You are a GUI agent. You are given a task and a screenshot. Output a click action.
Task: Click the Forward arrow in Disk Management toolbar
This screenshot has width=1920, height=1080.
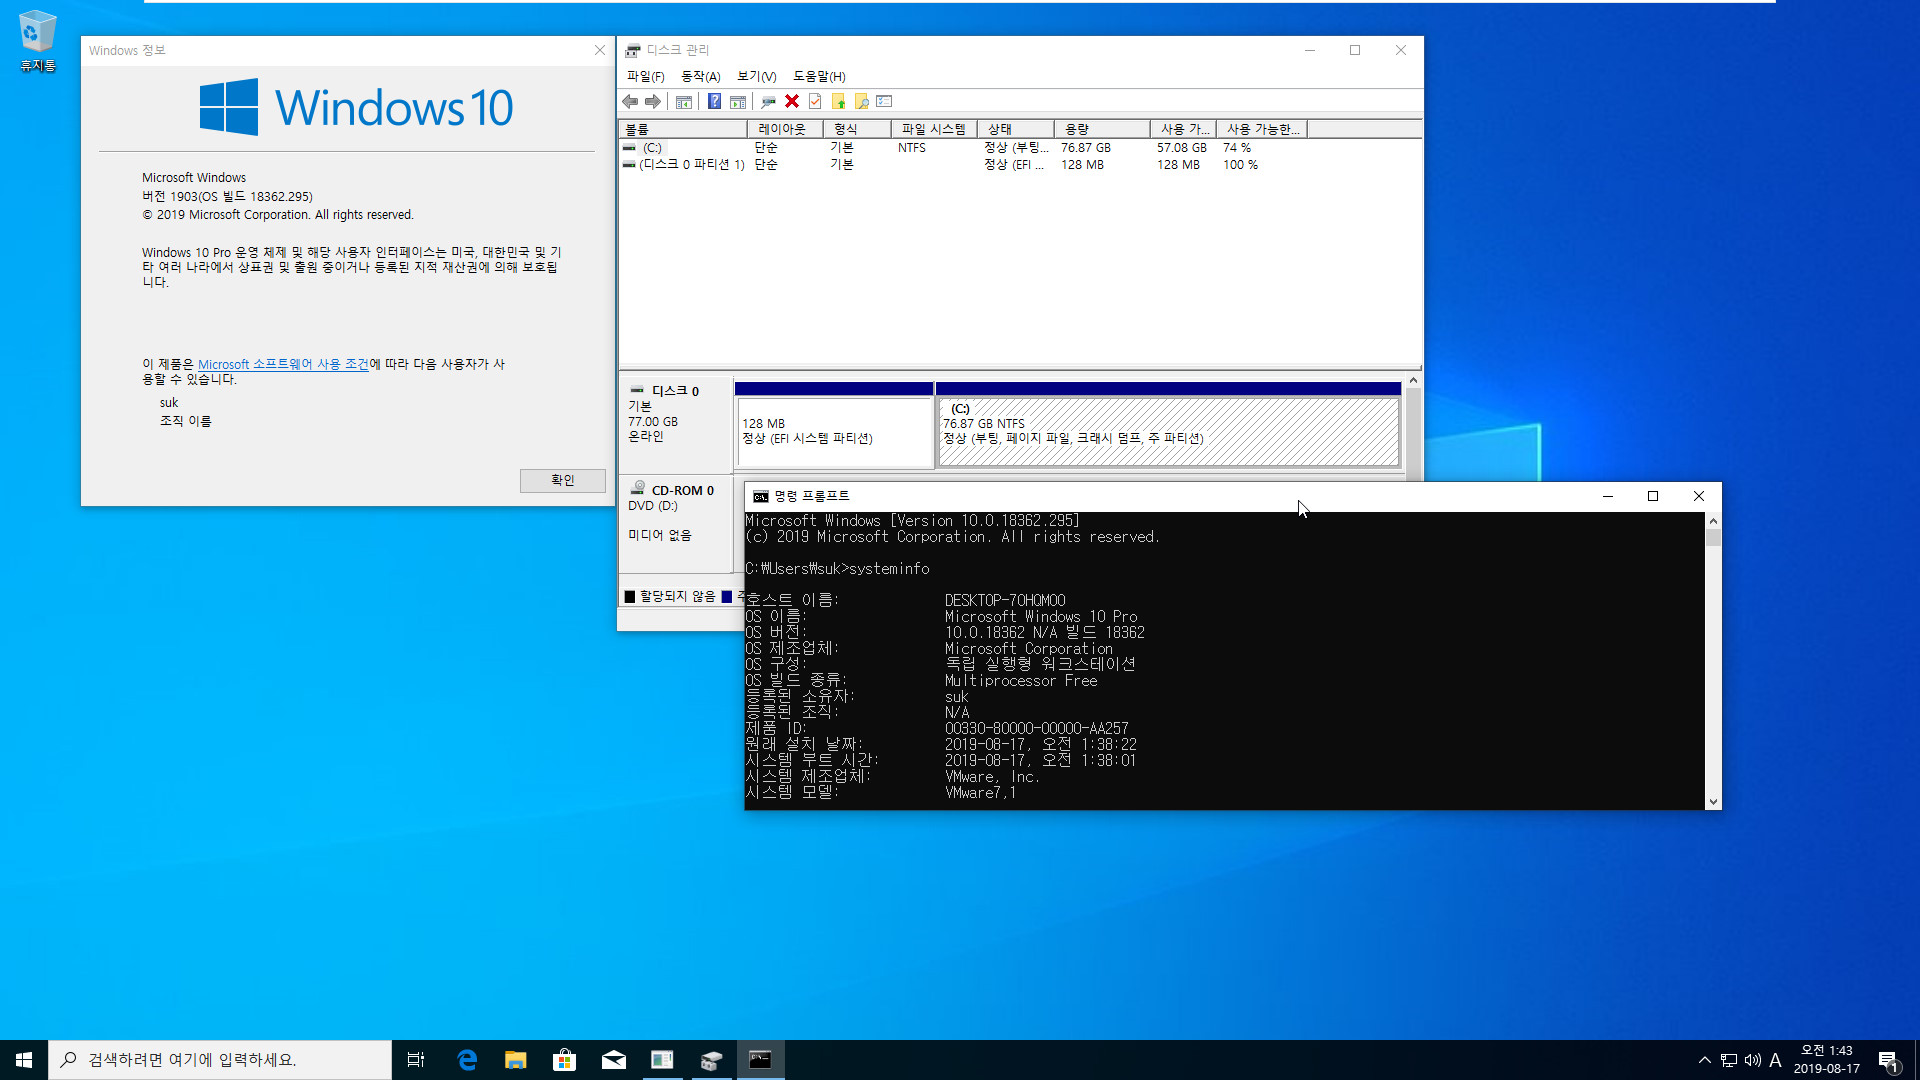pos(653,102)
